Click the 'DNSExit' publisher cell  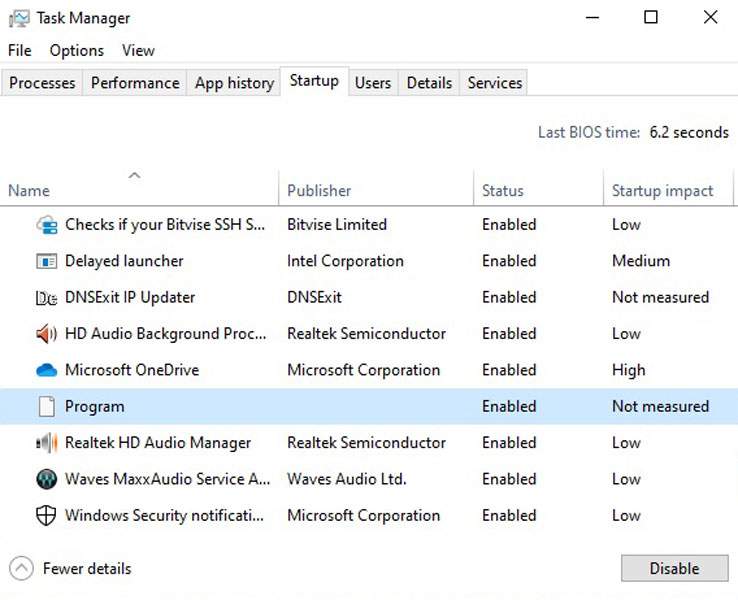click(314, 297)
